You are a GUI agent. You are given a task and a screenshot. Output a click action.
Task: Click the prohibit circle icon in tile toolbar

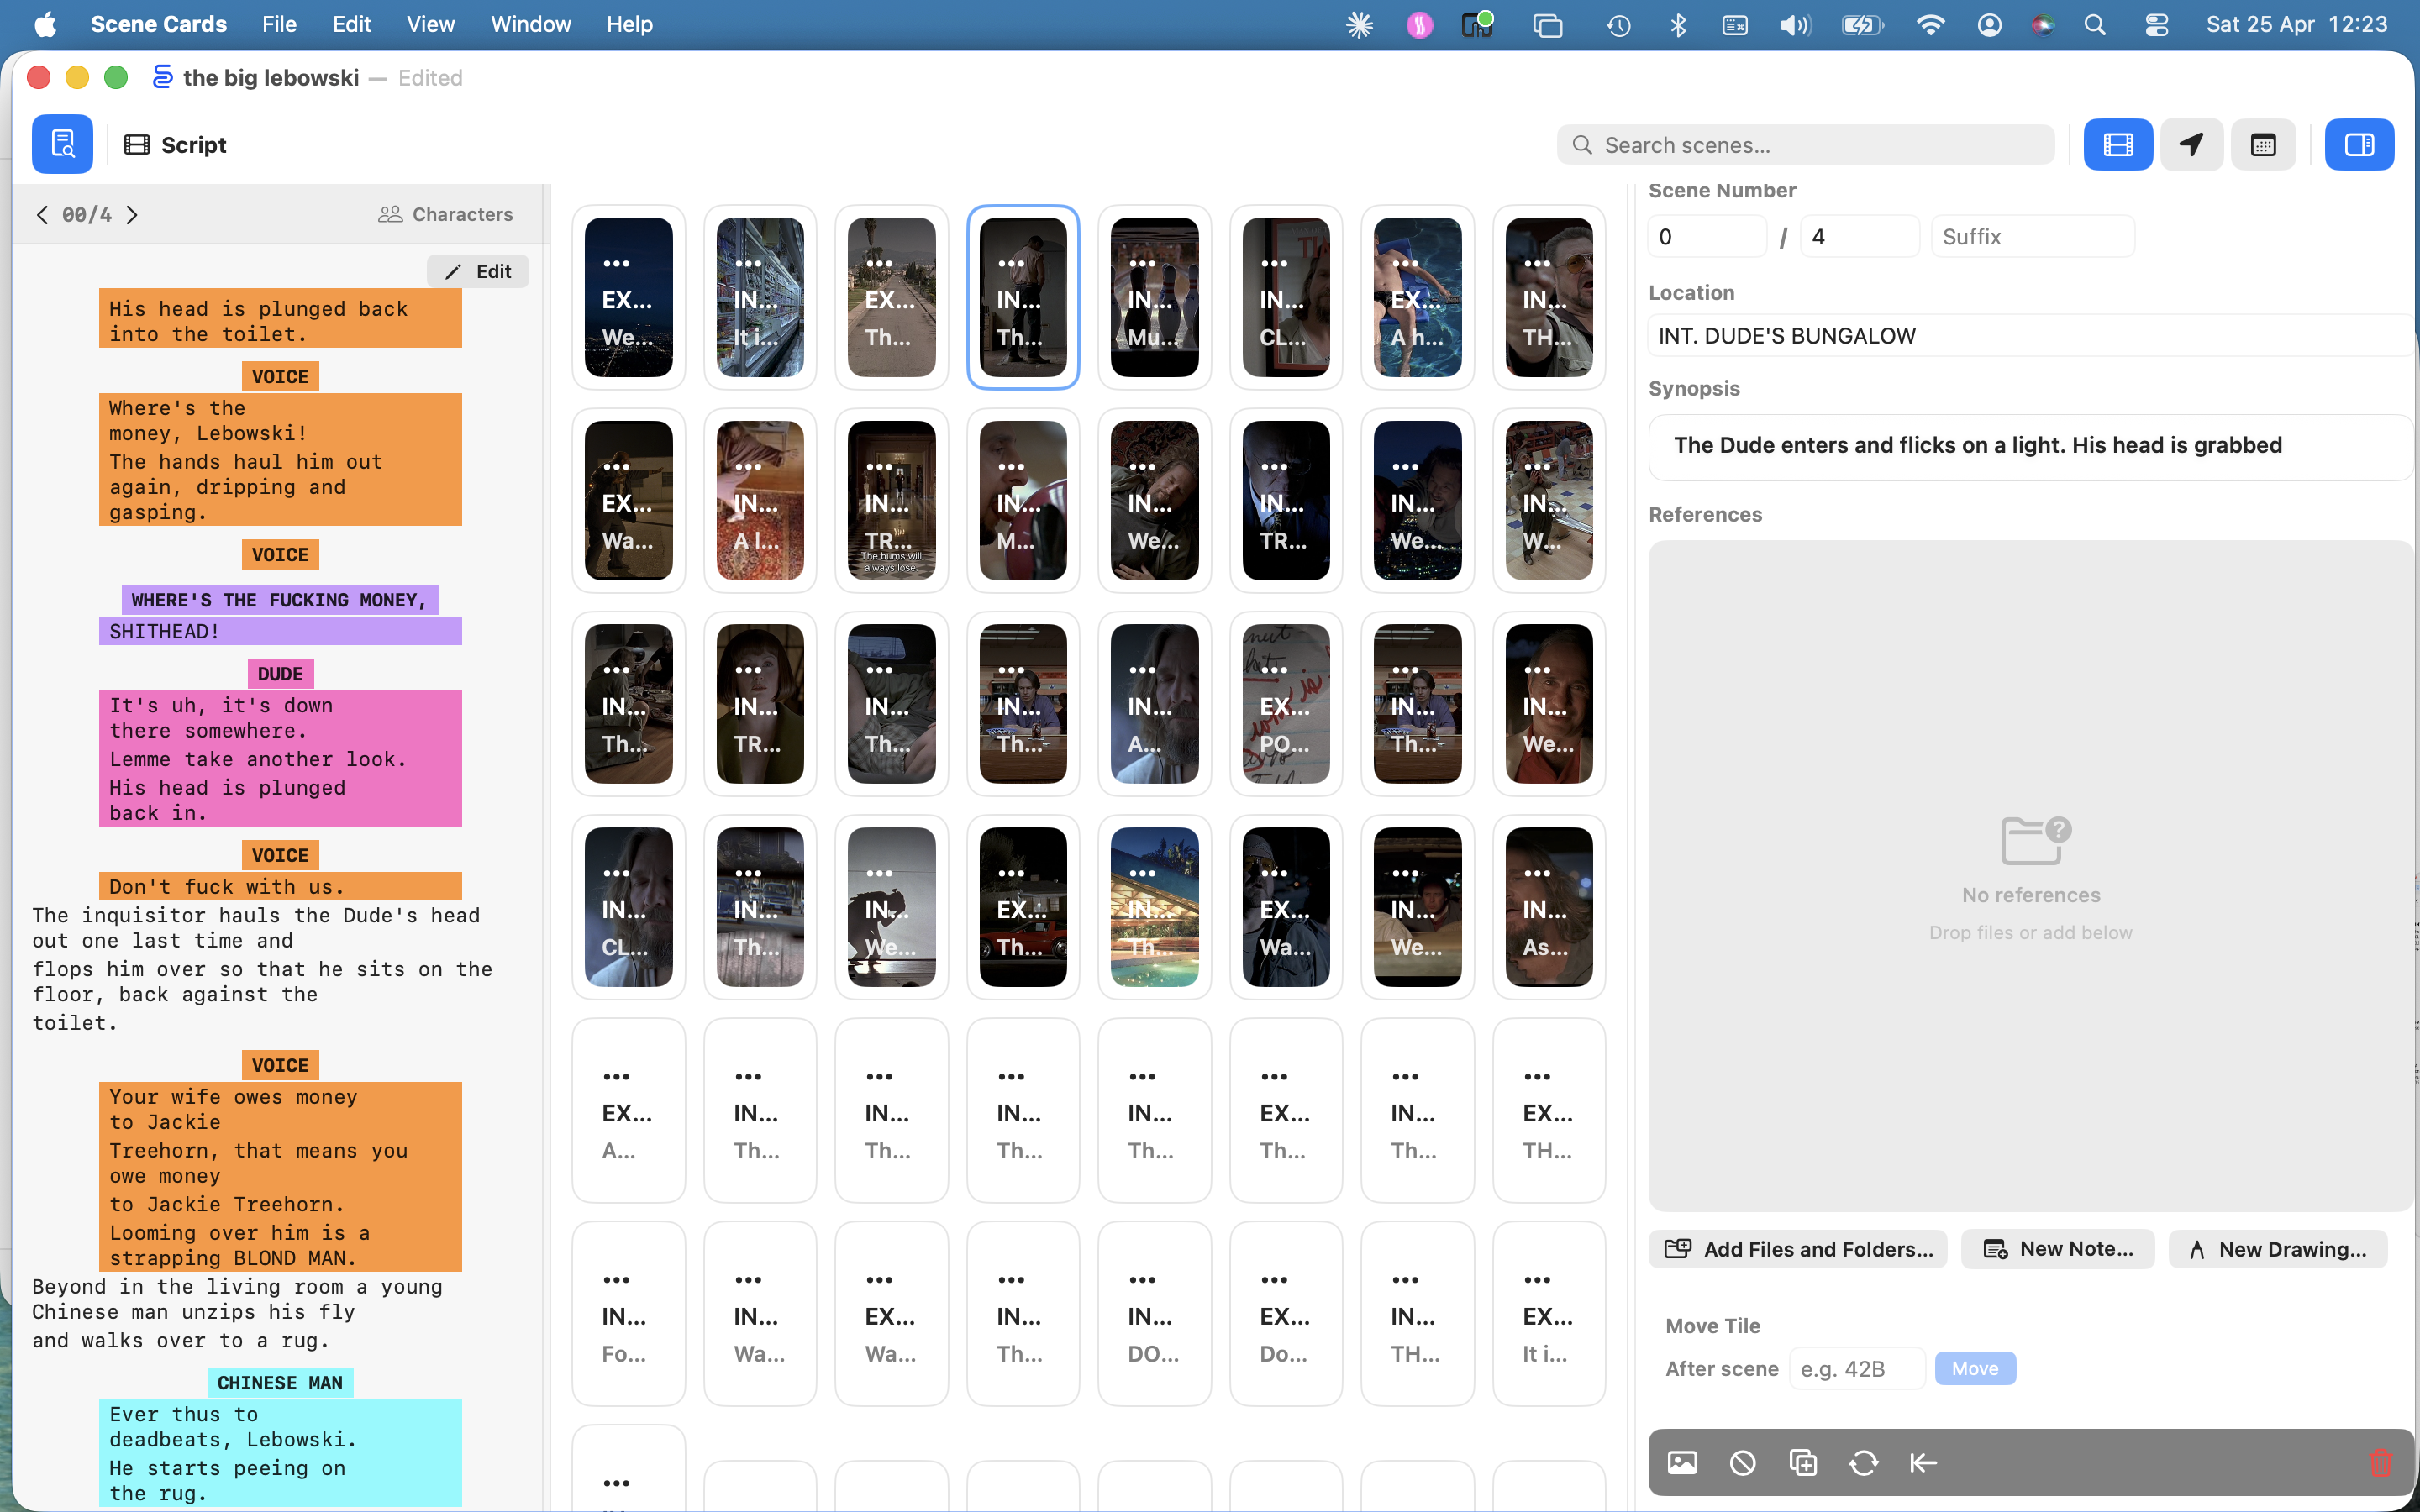(1743, 1463)
